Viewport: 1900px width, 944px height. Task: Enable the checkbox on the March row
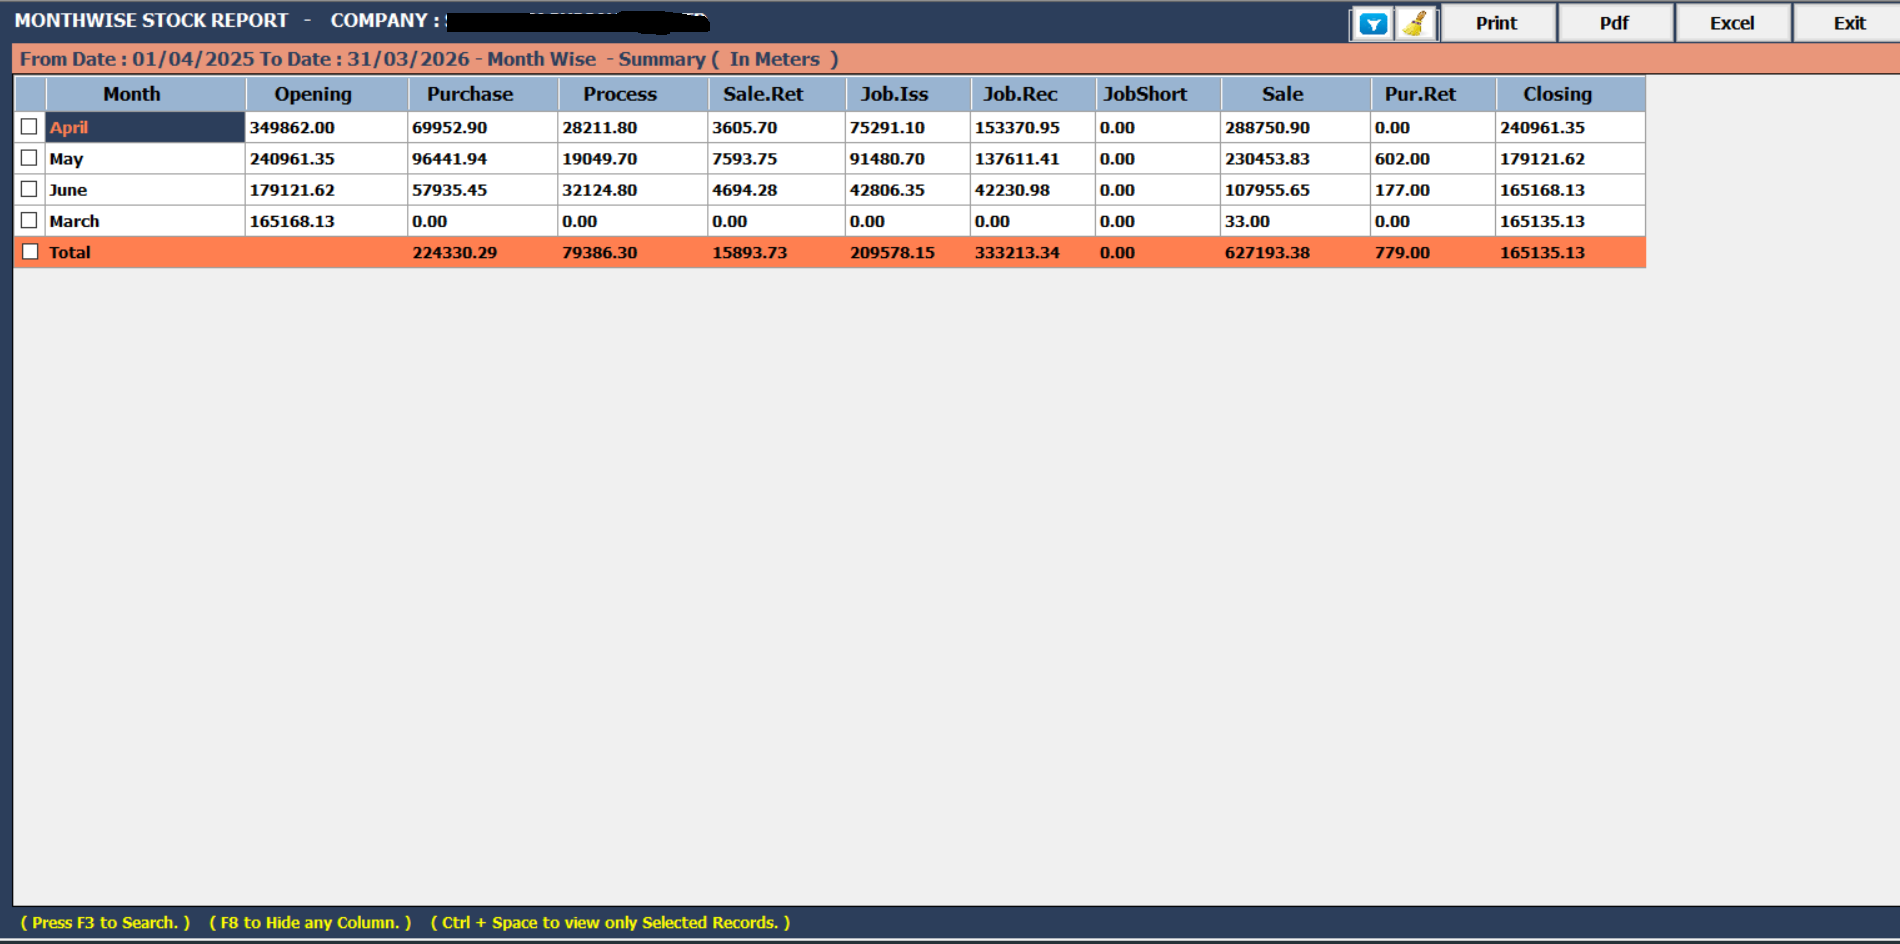click(x=31, y=220)
